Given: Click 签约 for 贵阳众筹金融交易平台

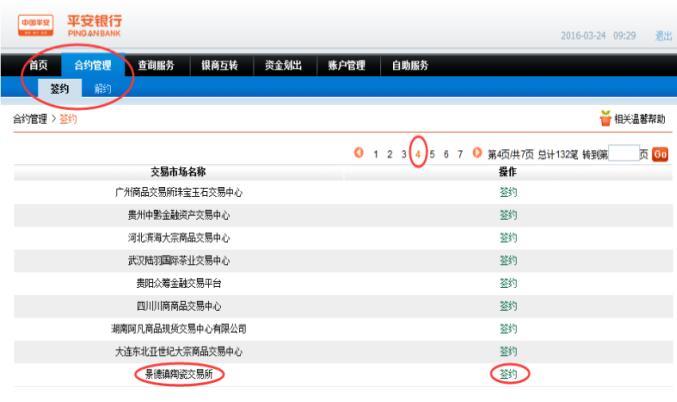Looking at the screenshot, I should pos(508,283).
